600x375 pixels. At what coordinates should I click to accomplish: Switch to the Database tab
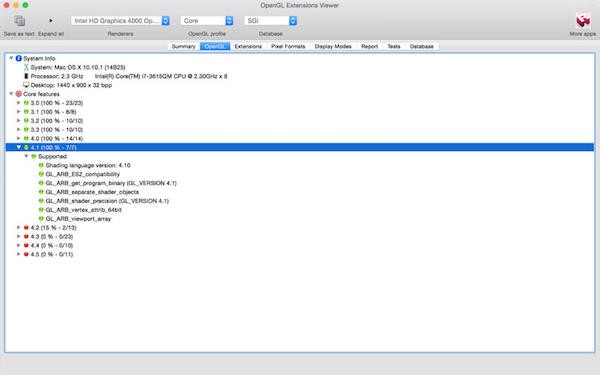422,46
